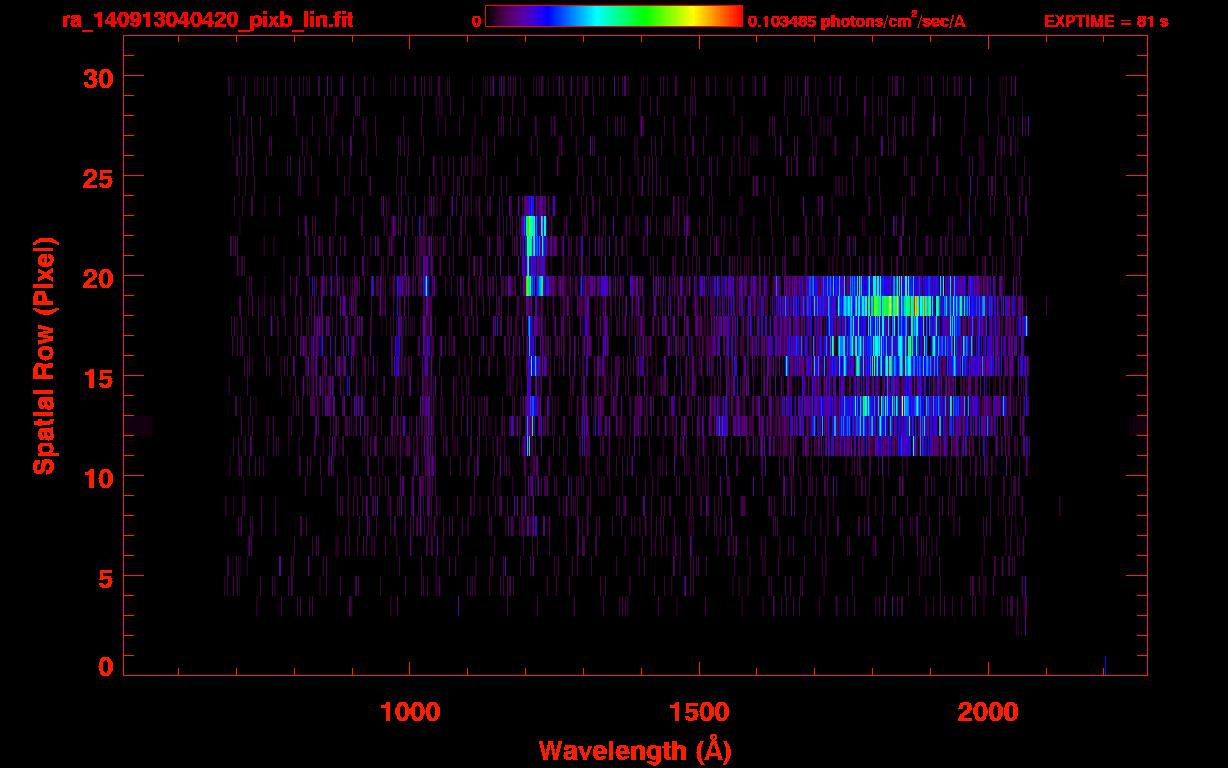Screen dimensions: 1228x768
Task: Click the EXPTIME = 81 s label
Action: pyautogui.click(x=1106, y=21)
